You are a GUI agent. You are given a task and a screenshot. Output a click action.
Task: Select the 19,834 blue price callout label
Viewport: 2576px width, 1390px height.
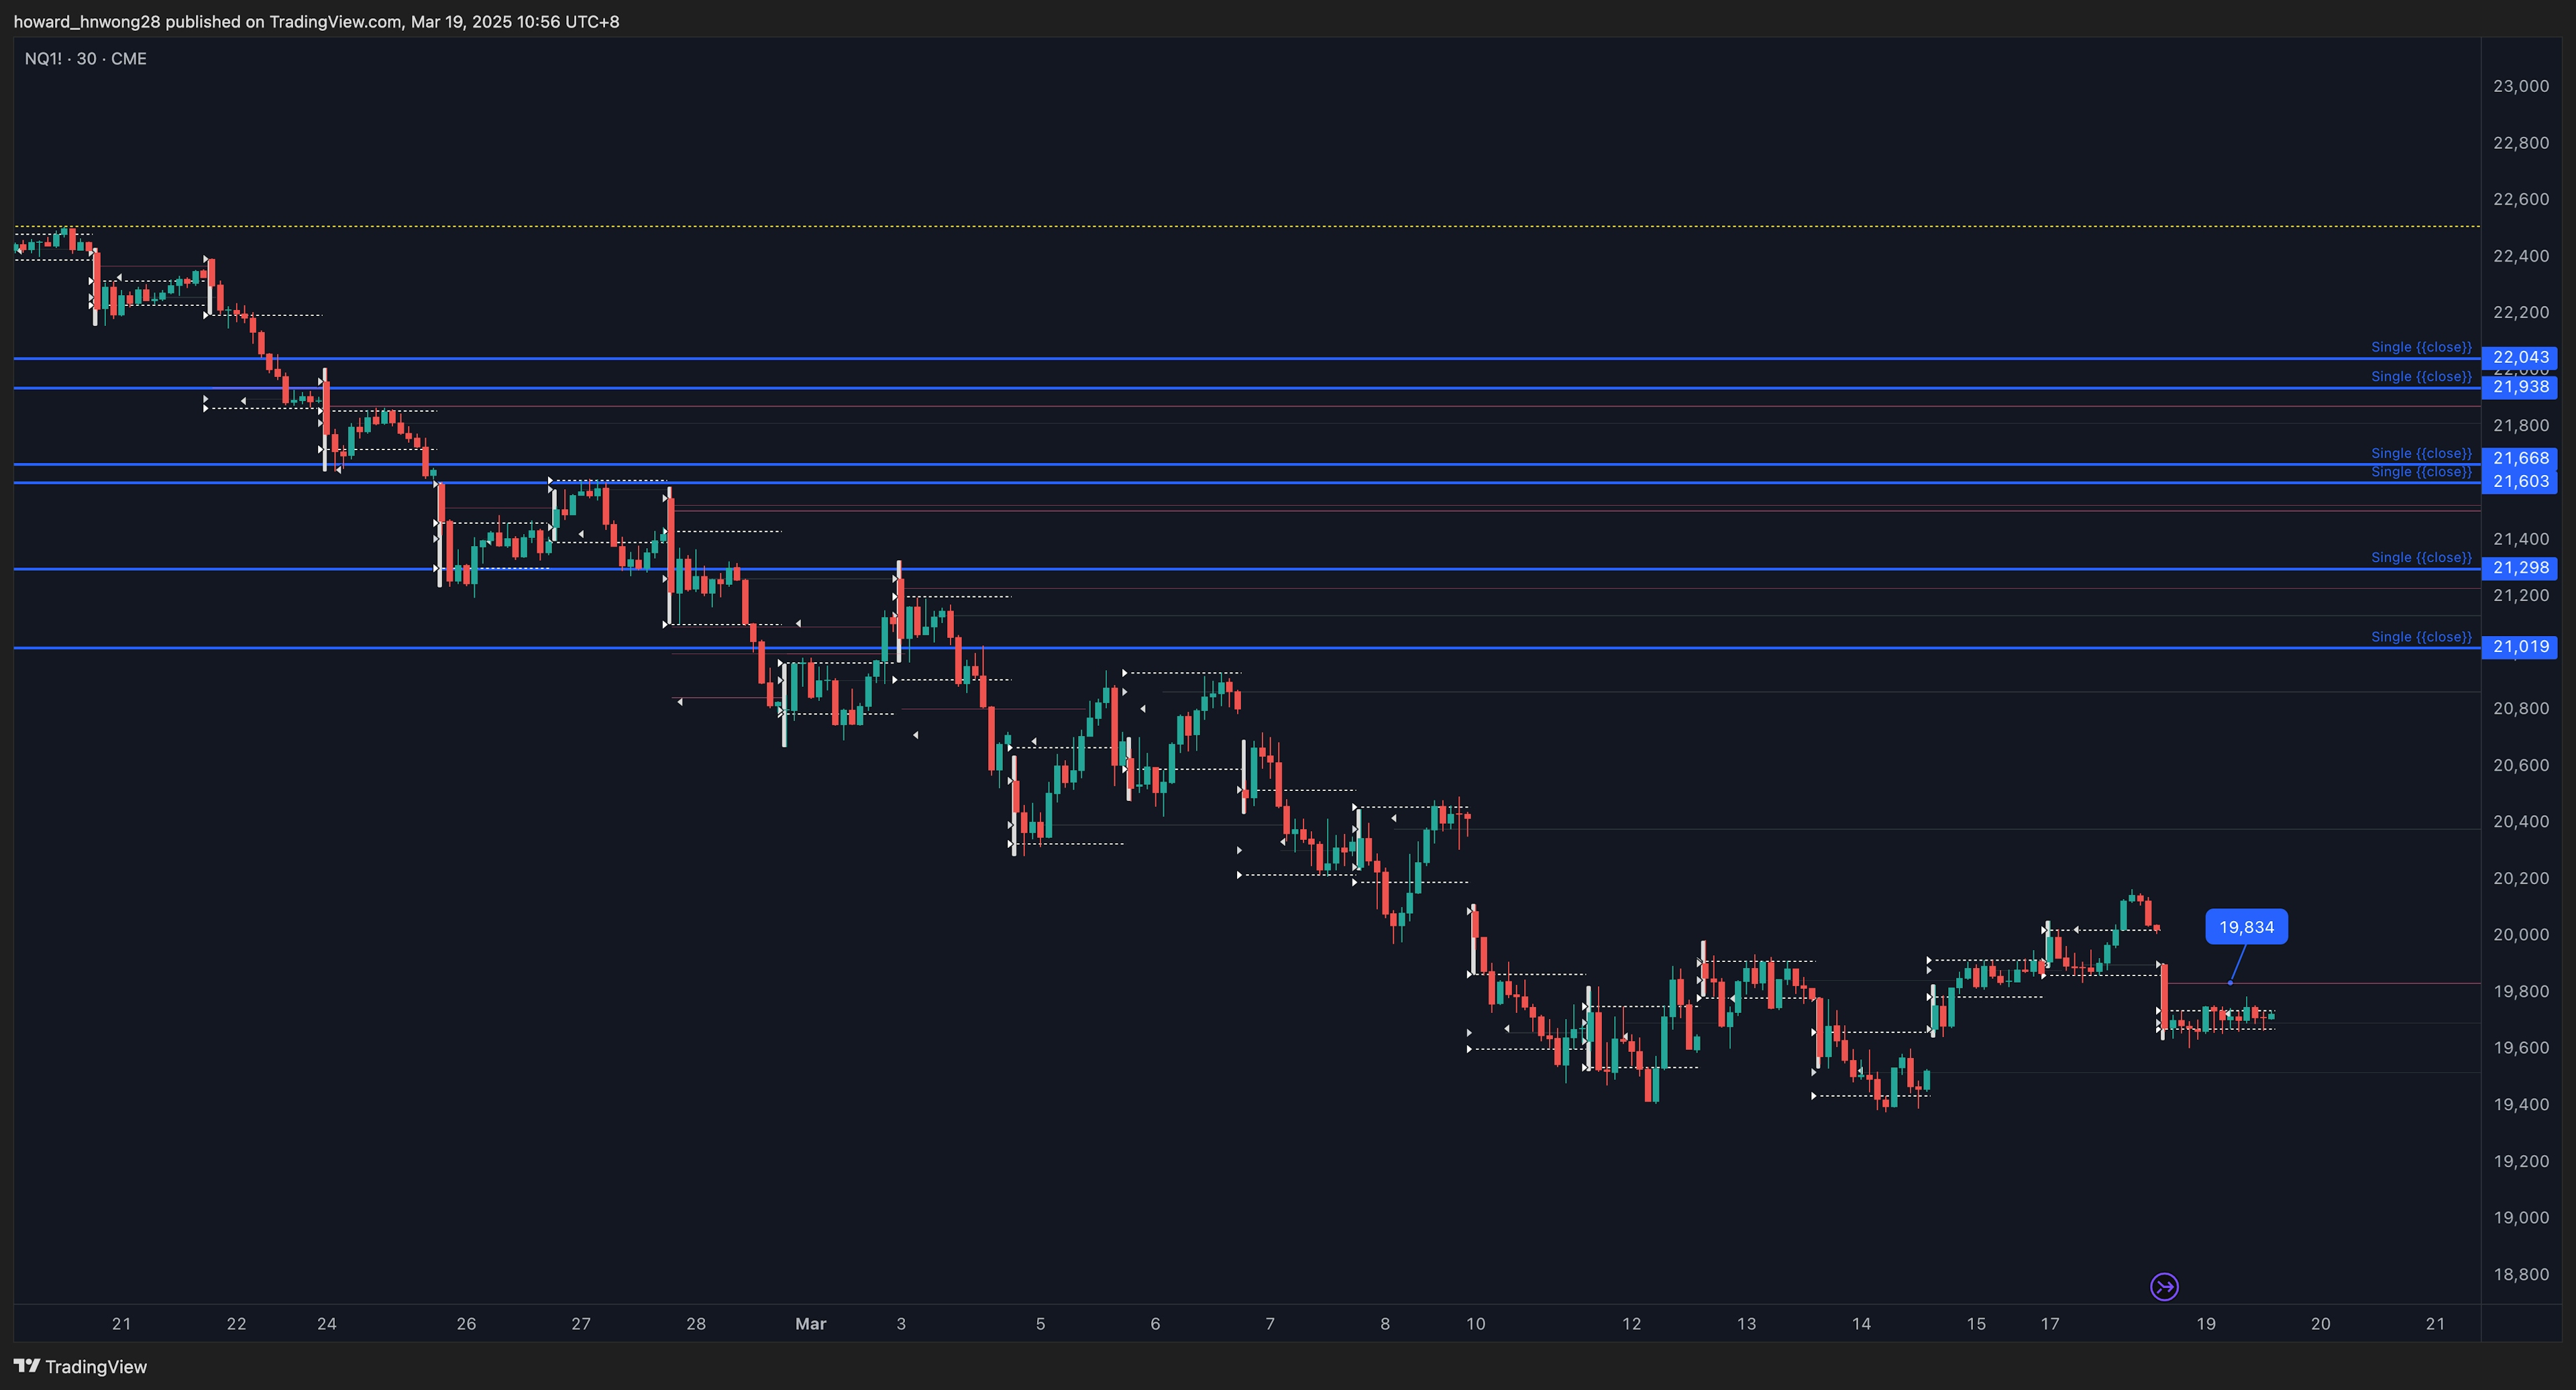point(2246,926)
